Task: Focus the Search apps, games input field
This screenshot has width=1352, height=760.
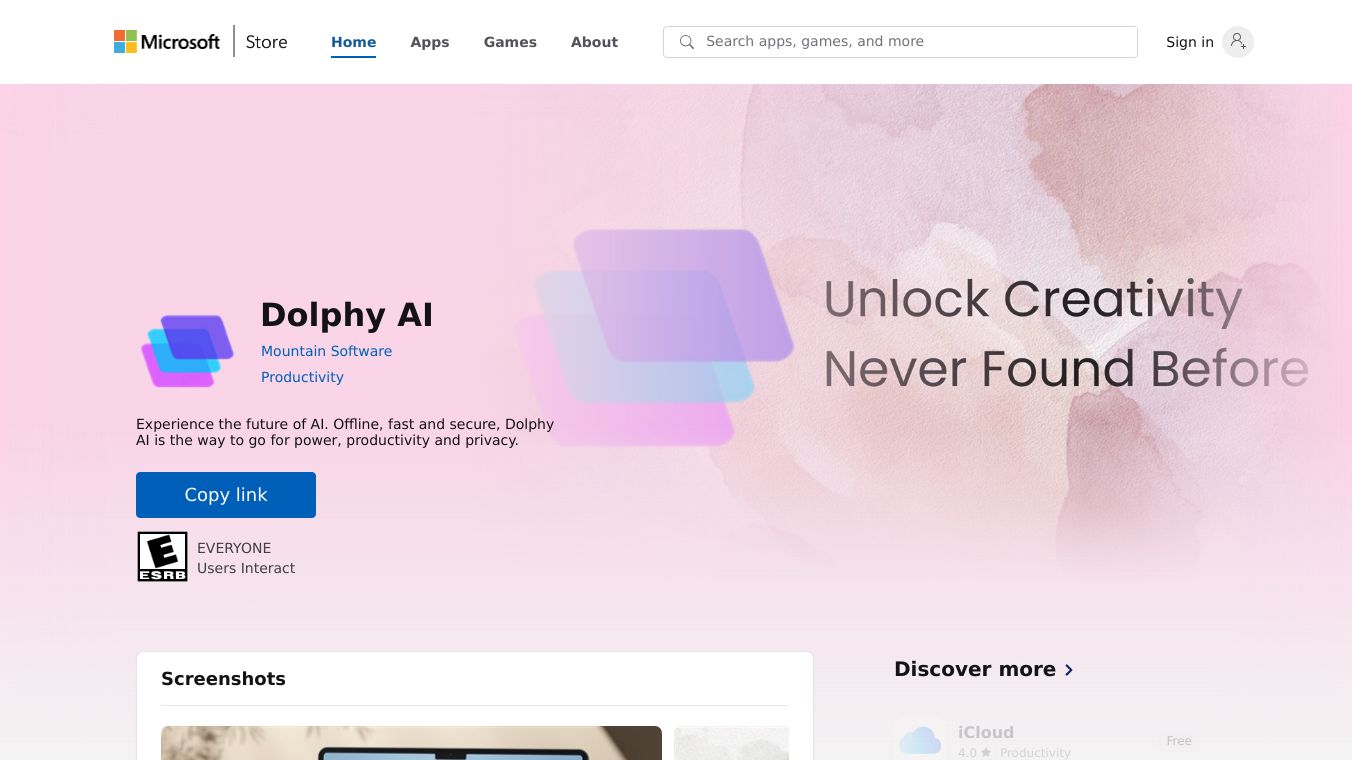Action: [900, 42]
